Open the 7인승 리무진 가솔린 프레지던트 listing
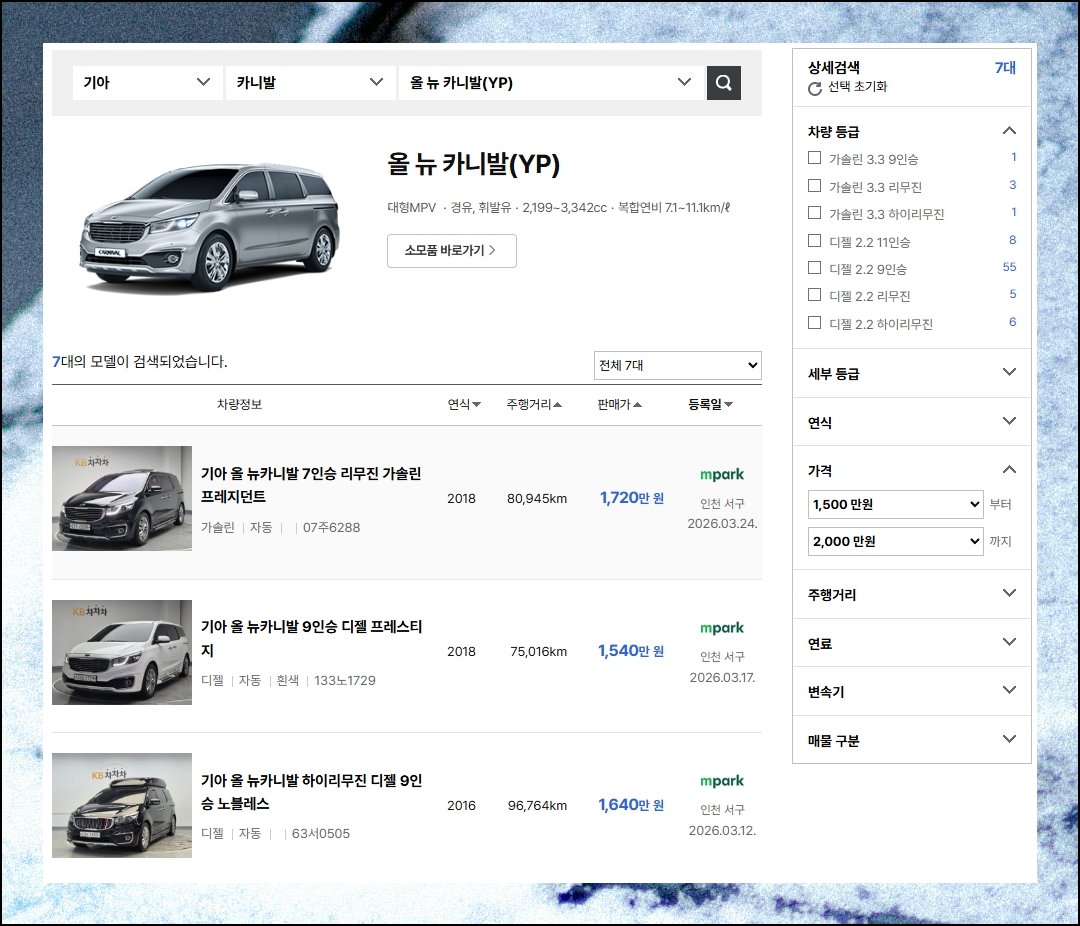Screen dimensions: 1080x926 pos(311,485)
